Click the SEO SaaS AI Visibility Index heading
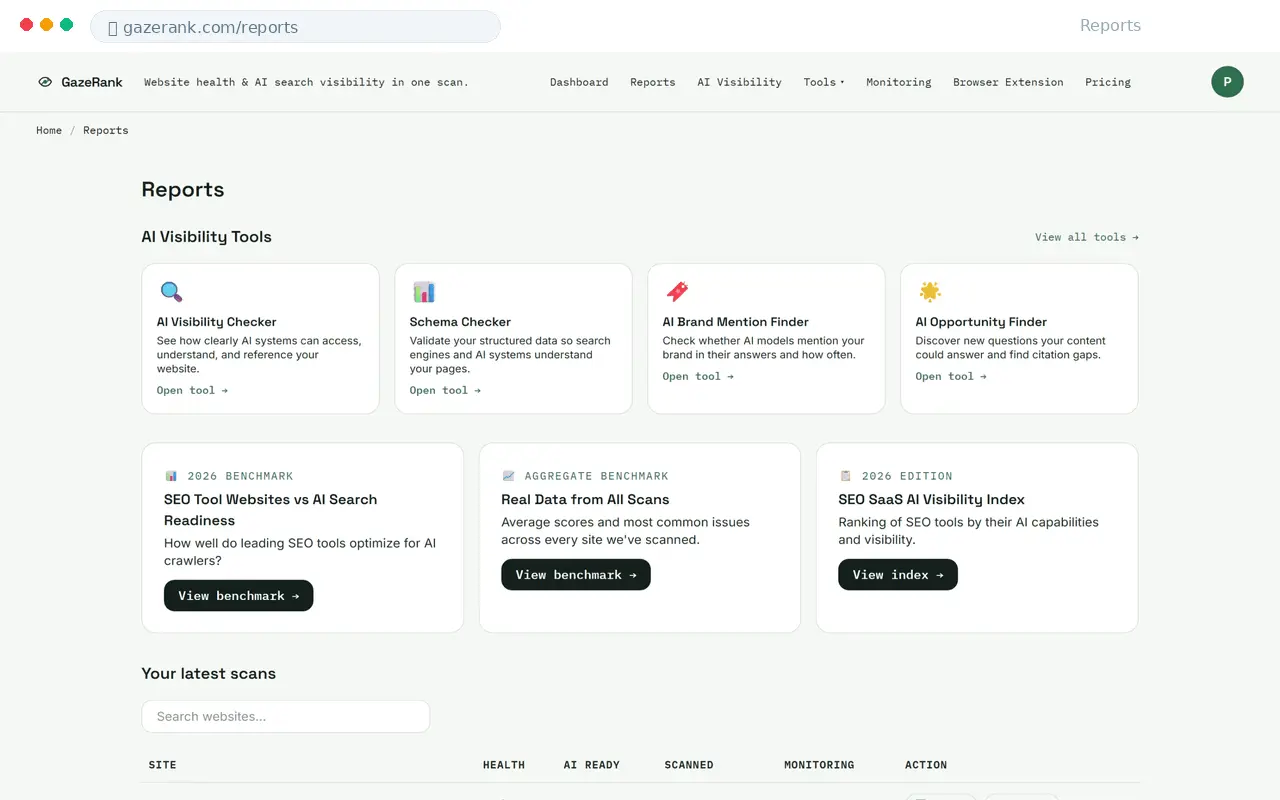The image size is (1280, 800). pyautogui.click(x=931, y=499)
